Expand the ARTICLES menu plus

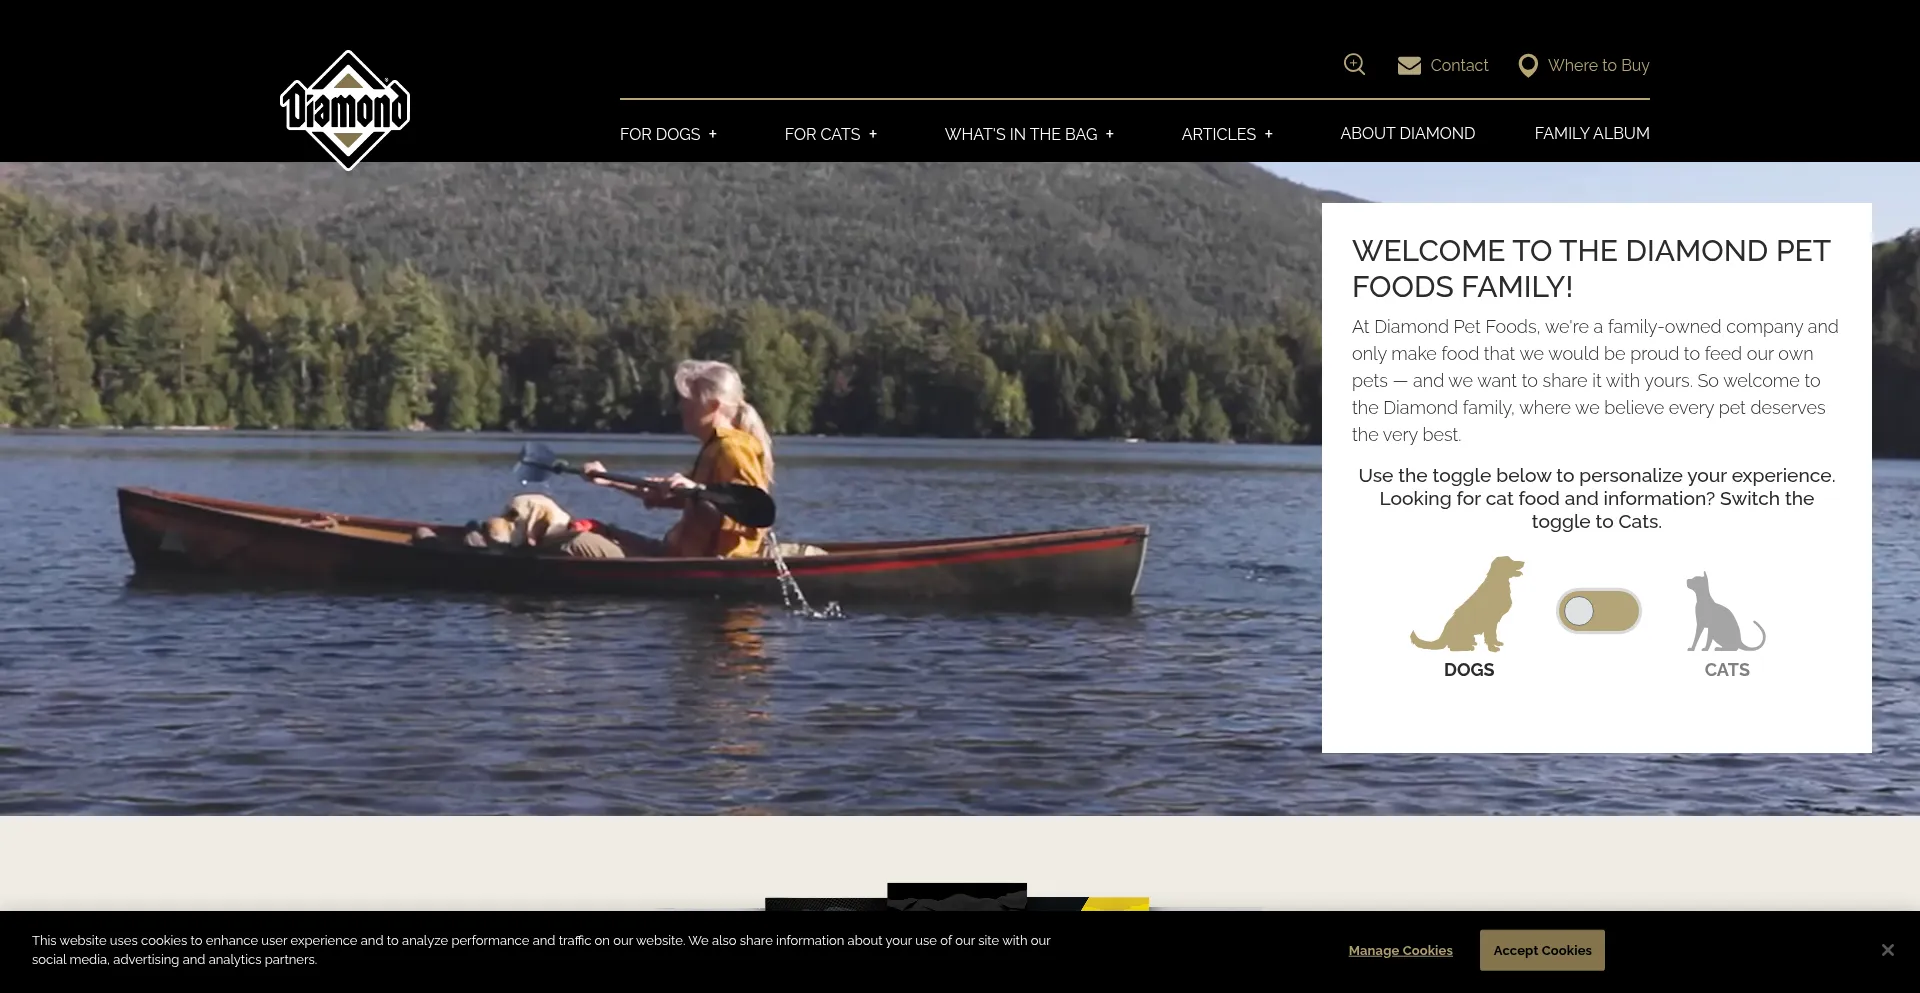[1269, 134]
